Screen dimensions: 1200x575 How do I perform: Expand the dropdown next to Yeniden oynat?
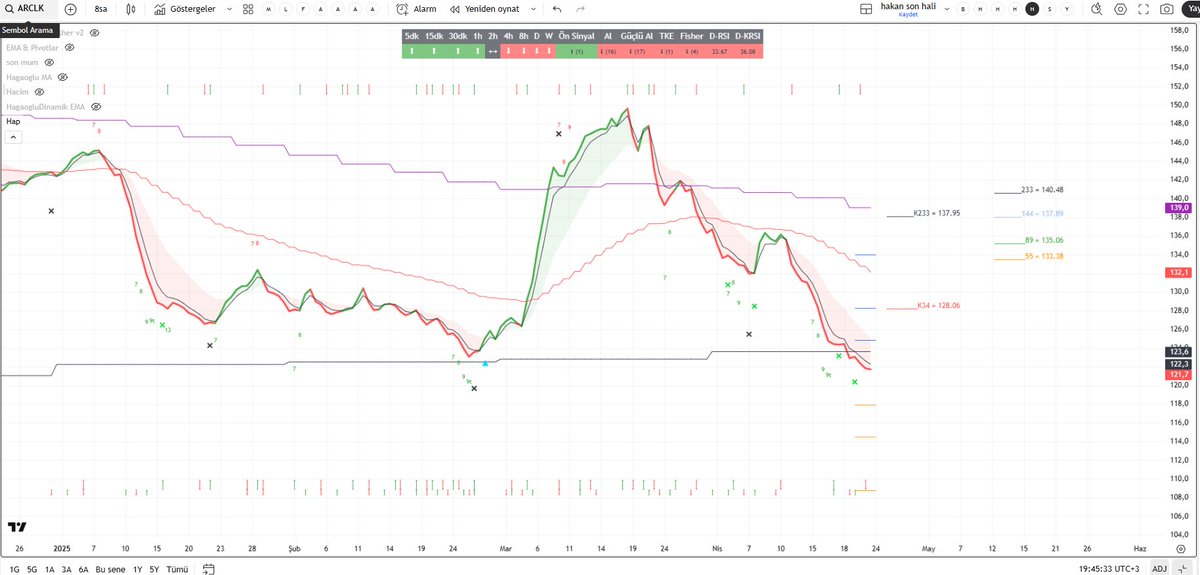point(532,9)
